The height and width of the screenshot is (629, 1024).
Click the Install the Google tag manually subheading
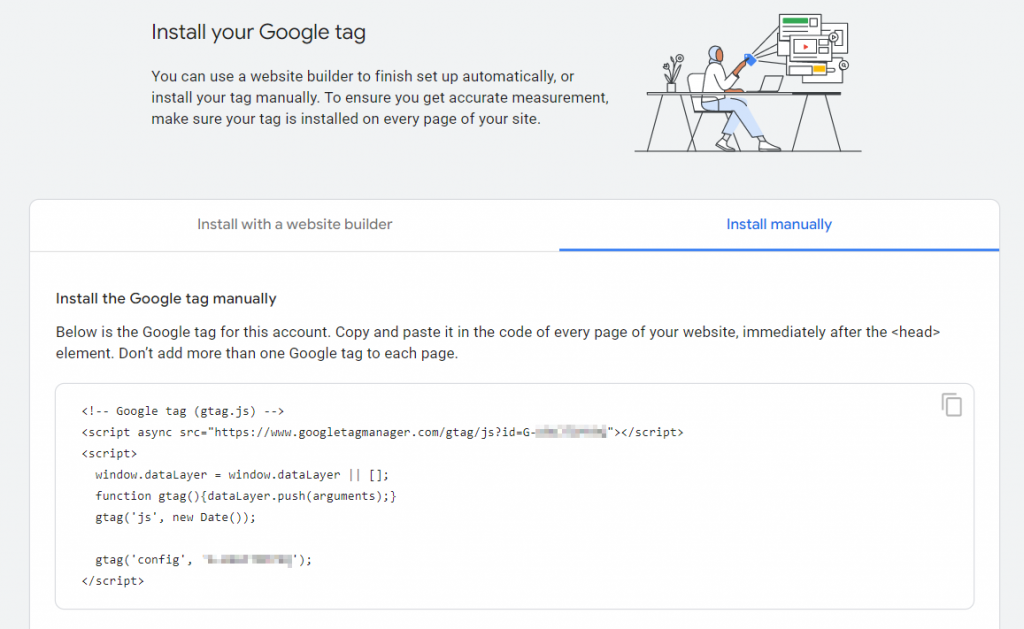tap(166, 298)
